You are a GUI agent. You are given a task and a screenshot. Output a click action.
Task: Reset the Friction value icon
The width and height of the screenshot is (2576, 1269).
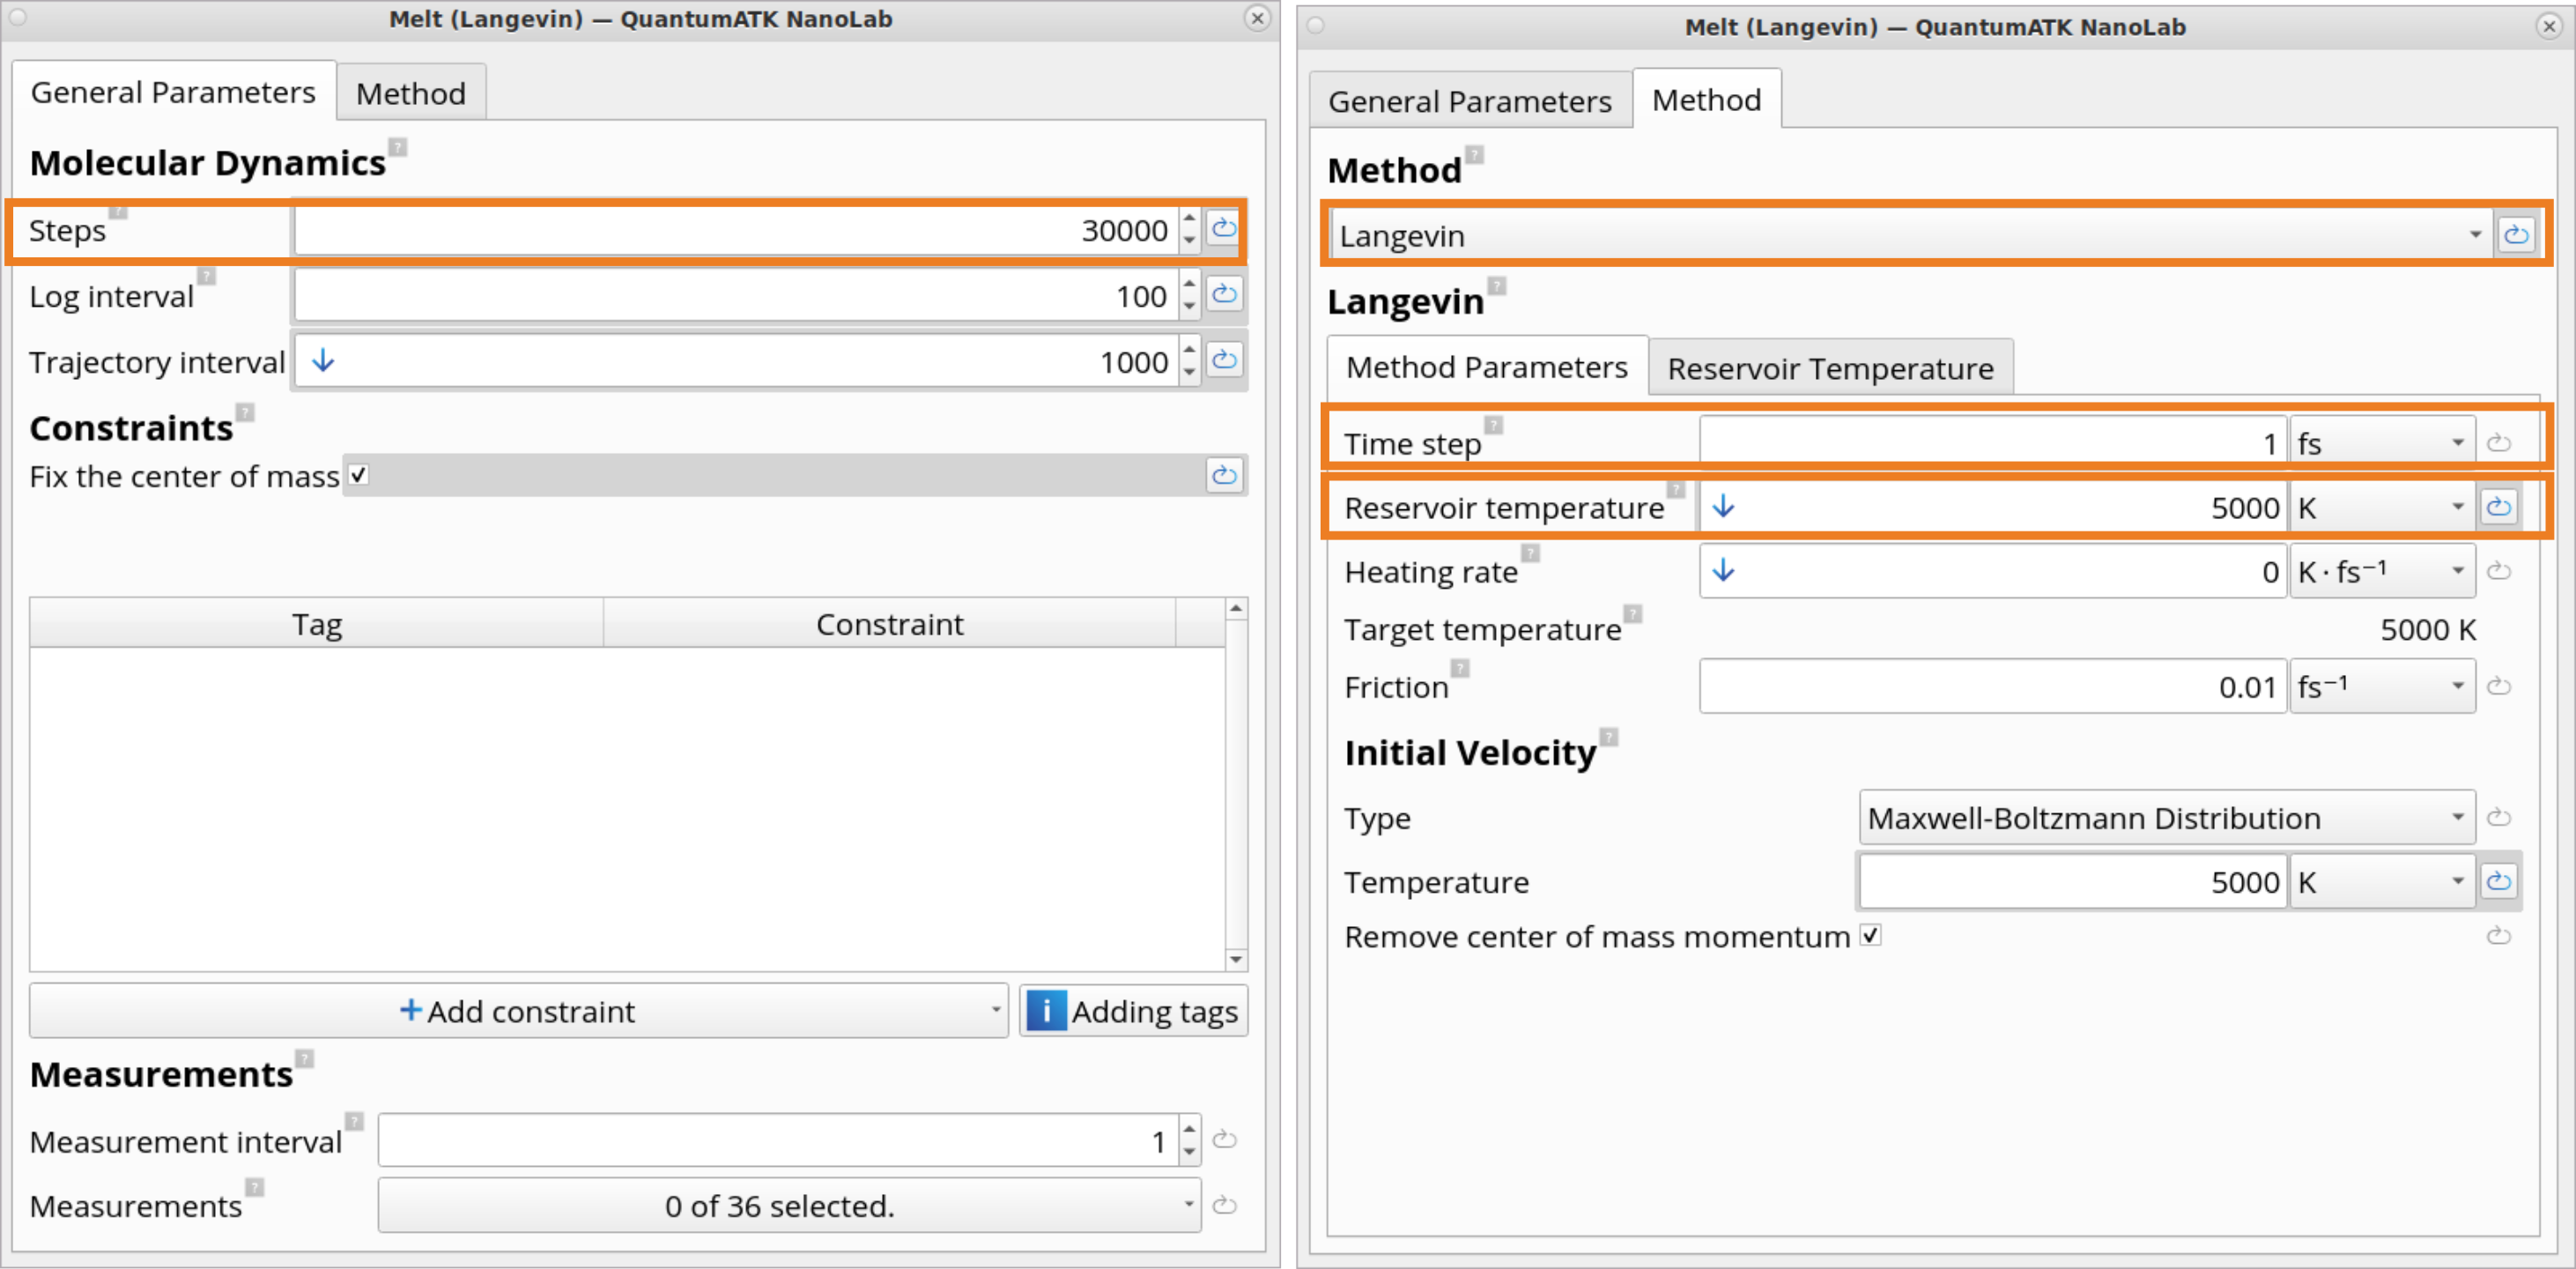tap(2499, 686)
